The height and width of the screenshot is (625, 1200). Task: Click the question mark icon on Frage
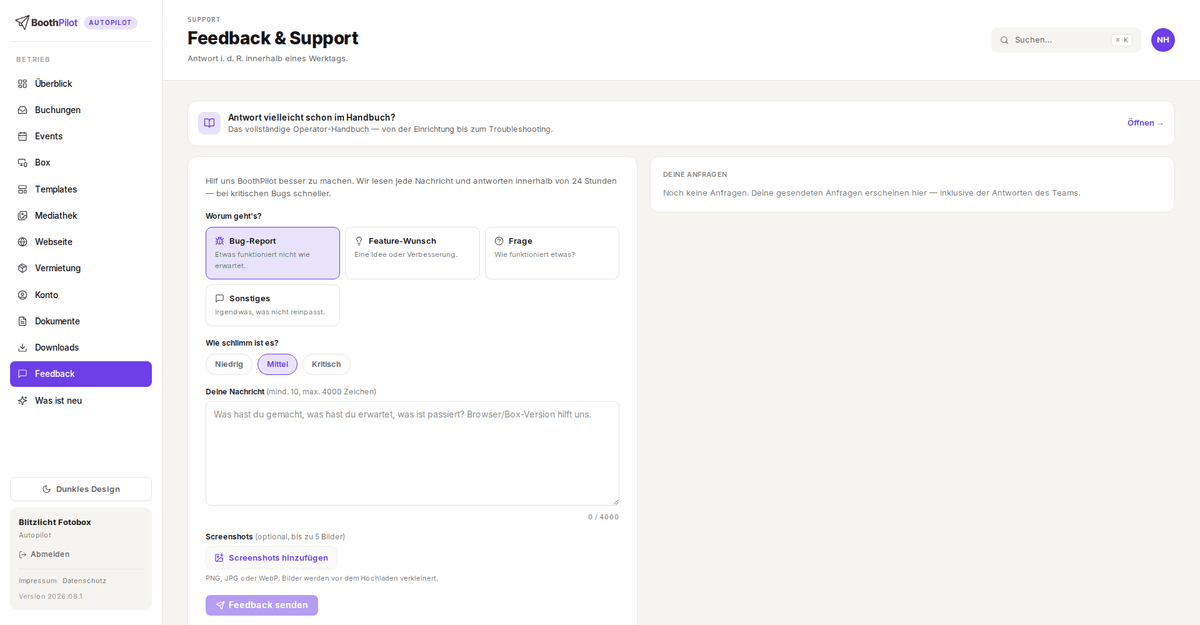499,241
